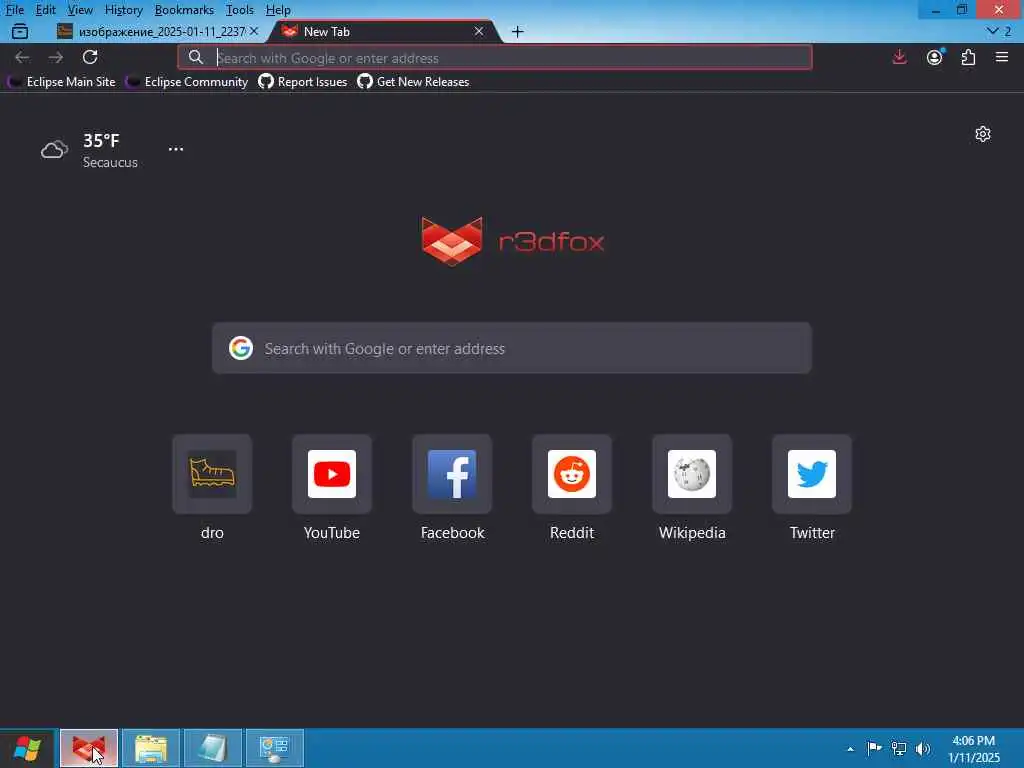The width and height of the screenshot is (1024, 768).
Task: Click the Secaucus weather location
Action: [x=110, y=163]
